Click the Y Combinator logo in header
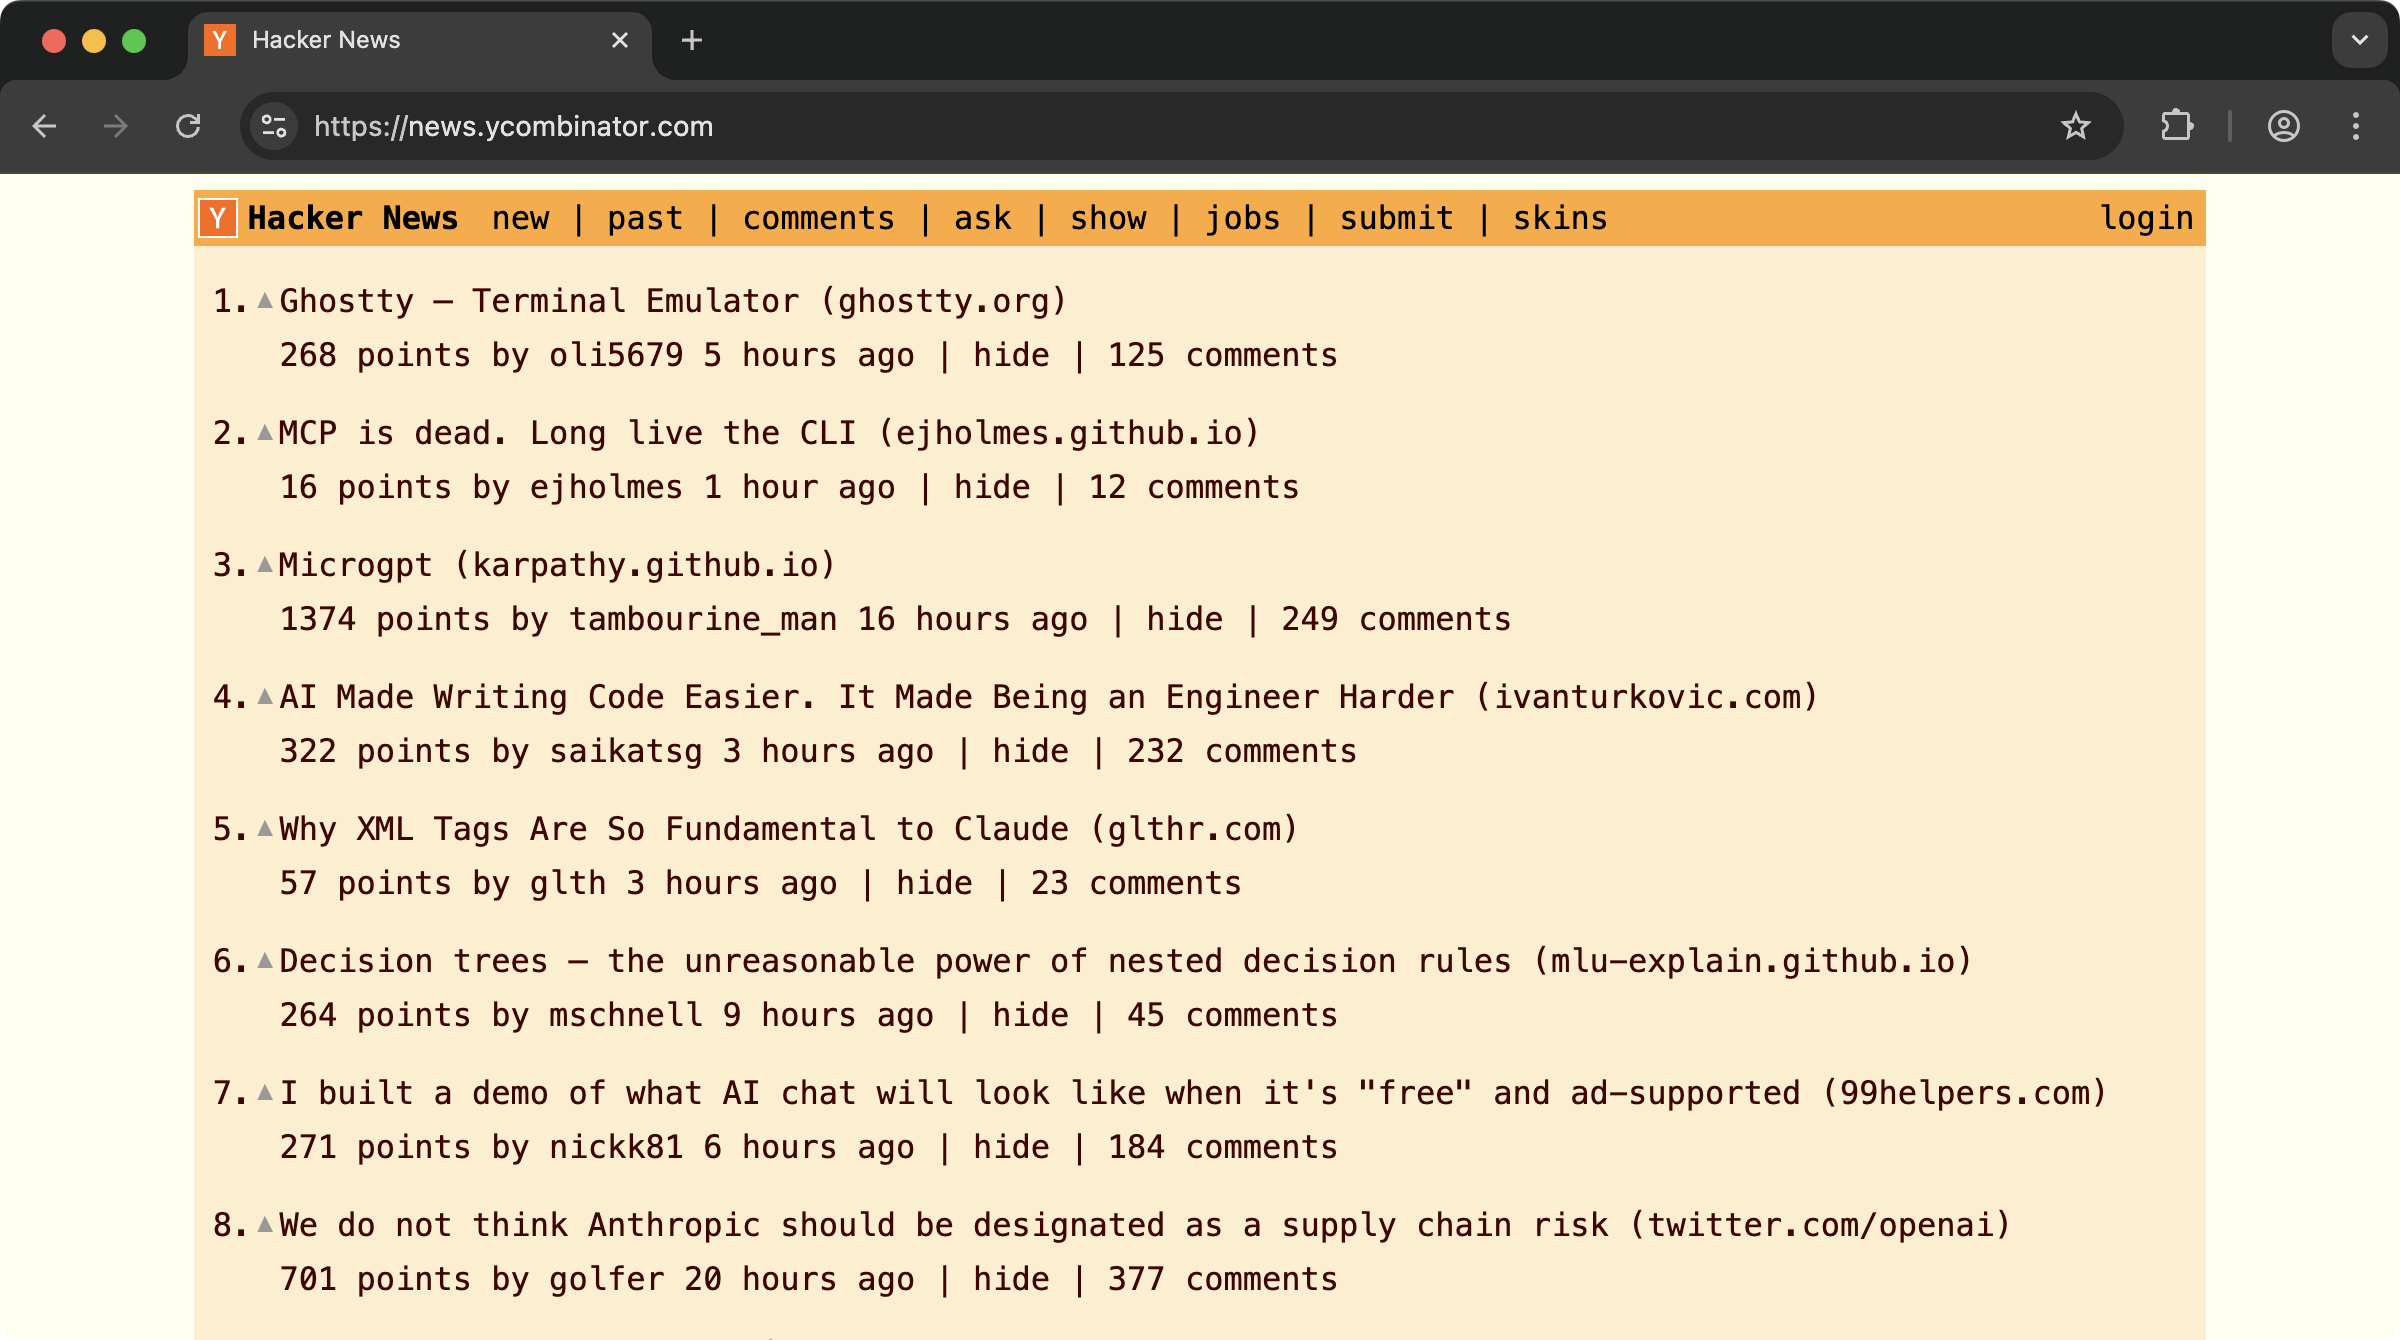The height and width of the screenshot is (1340, 2400). (218, 218)
